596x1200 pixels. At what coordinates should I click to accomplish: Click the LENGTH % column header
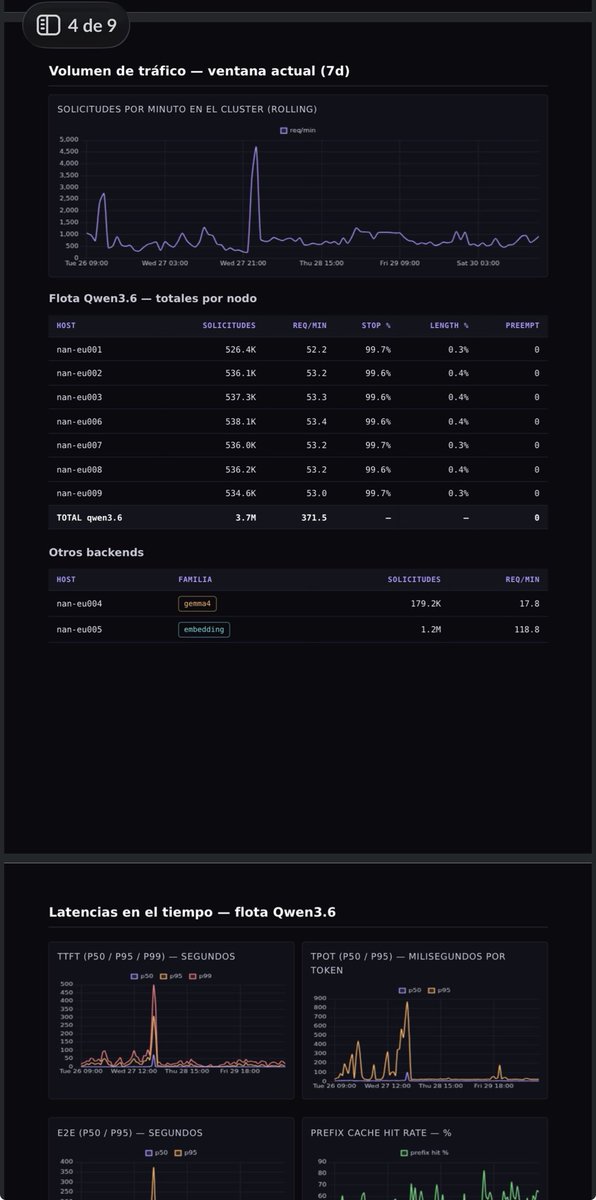coord(449,326)
